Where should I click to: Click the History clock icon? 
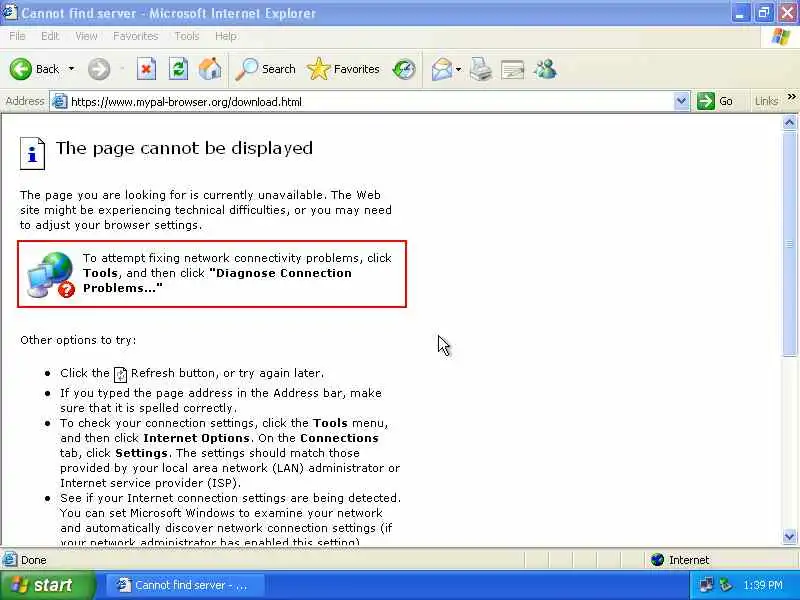point(404,69)
